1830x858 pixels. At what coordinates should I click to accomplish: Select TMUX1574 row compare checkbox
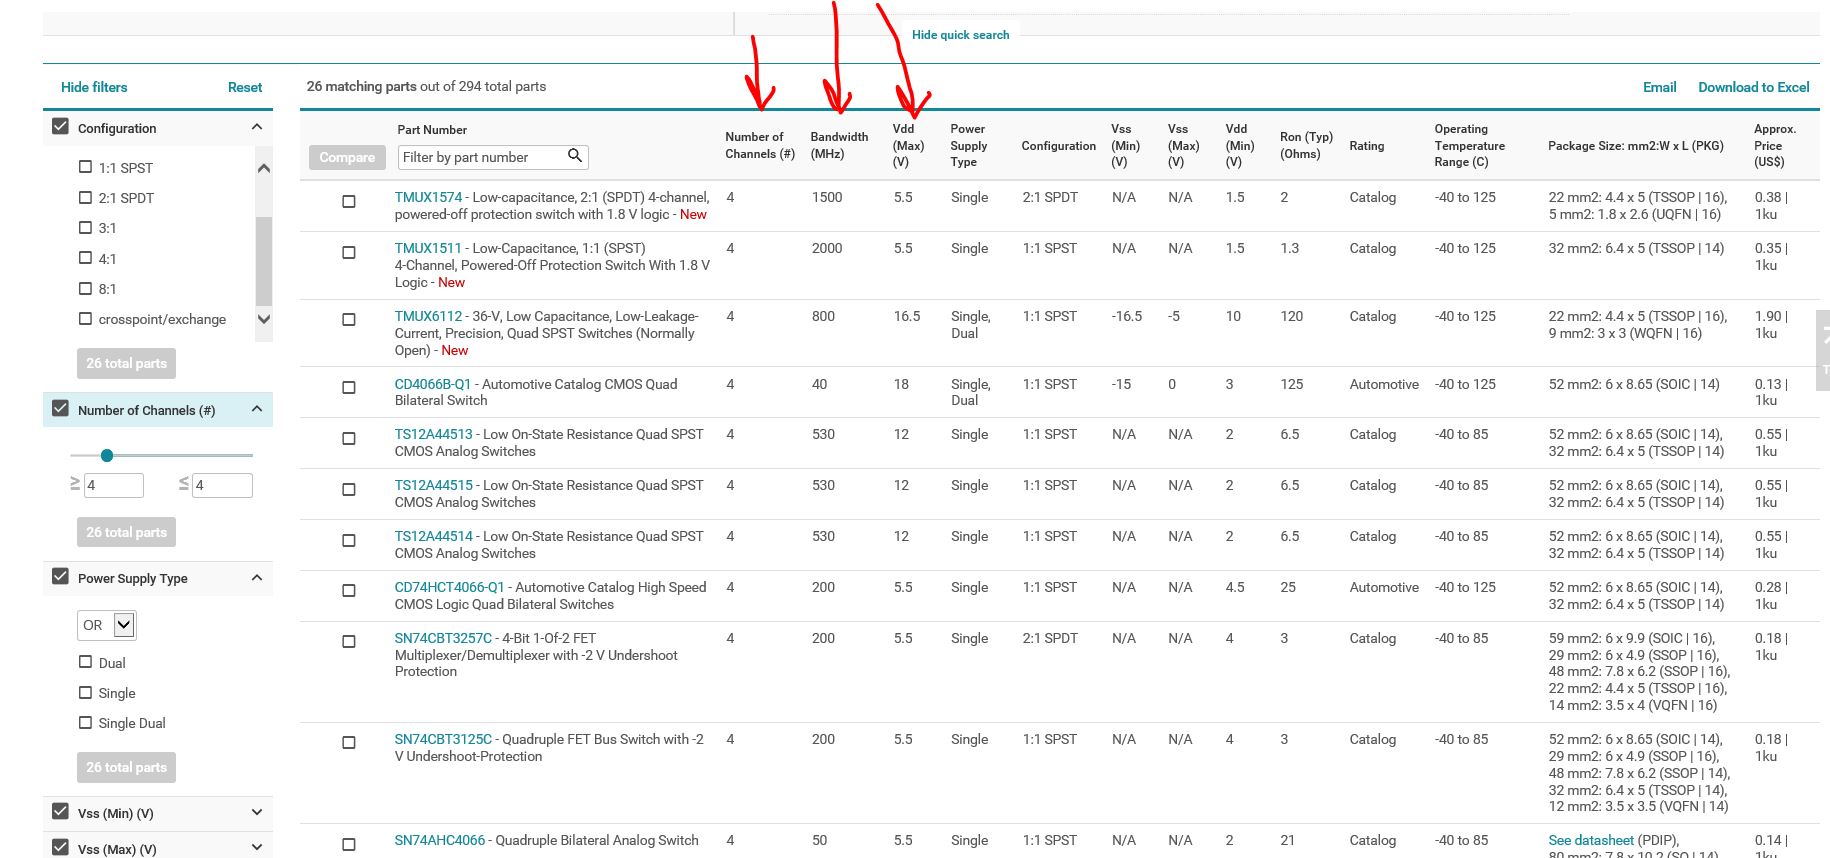(x=349, y=201)
